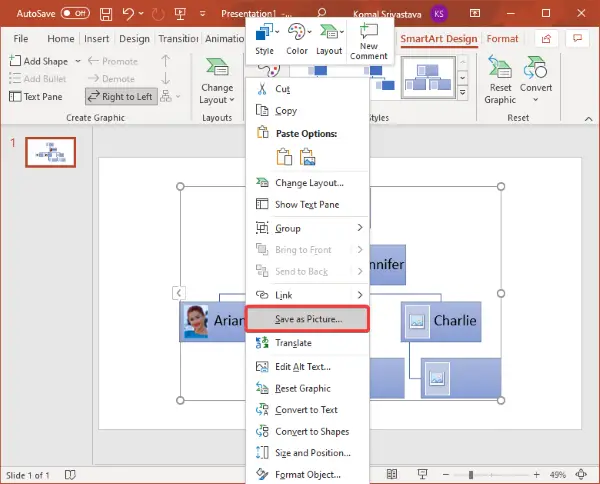Image resolution: width=600 pixels, height=484 pixels.
Task: Select Convert to Shapes entry
Action: [x=307, y=431]
